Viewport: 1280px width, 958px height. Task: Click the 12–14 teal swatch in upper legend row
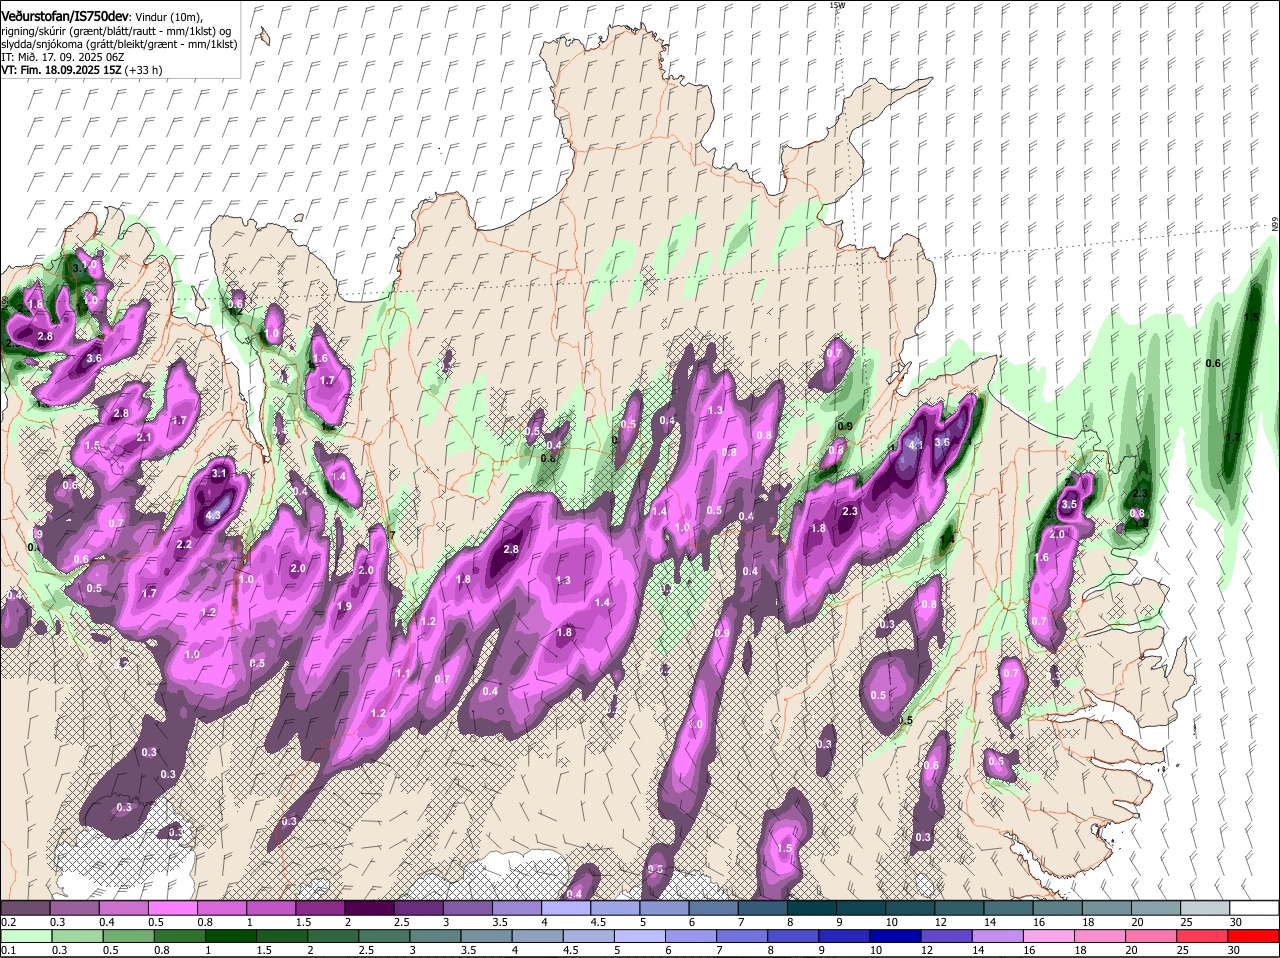960,908
